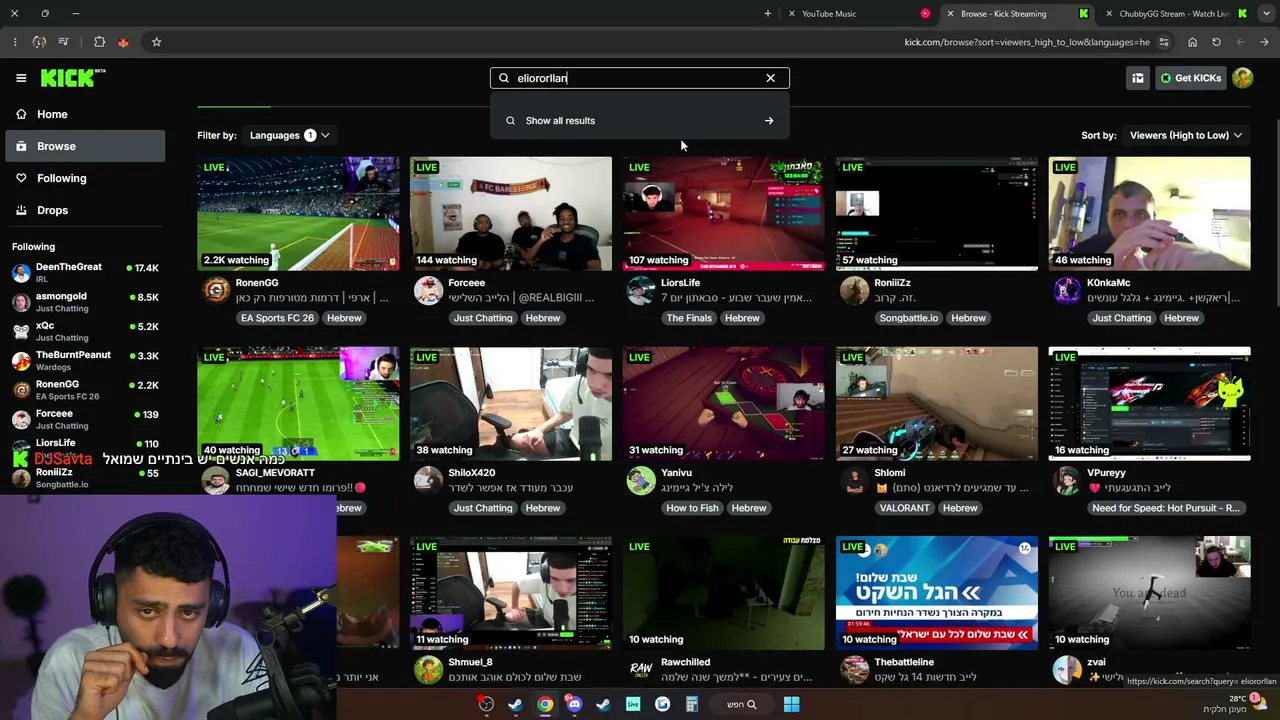The height and width of the screenshot is (720, 1280).
Task: Click the EA Sports FC 26 category tag
Action: (277, 318)
